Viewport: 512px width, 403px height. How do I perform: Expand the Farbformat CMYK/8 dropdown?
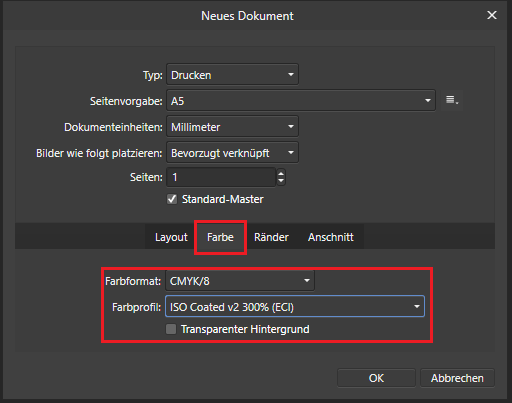[x=240, y=281]
